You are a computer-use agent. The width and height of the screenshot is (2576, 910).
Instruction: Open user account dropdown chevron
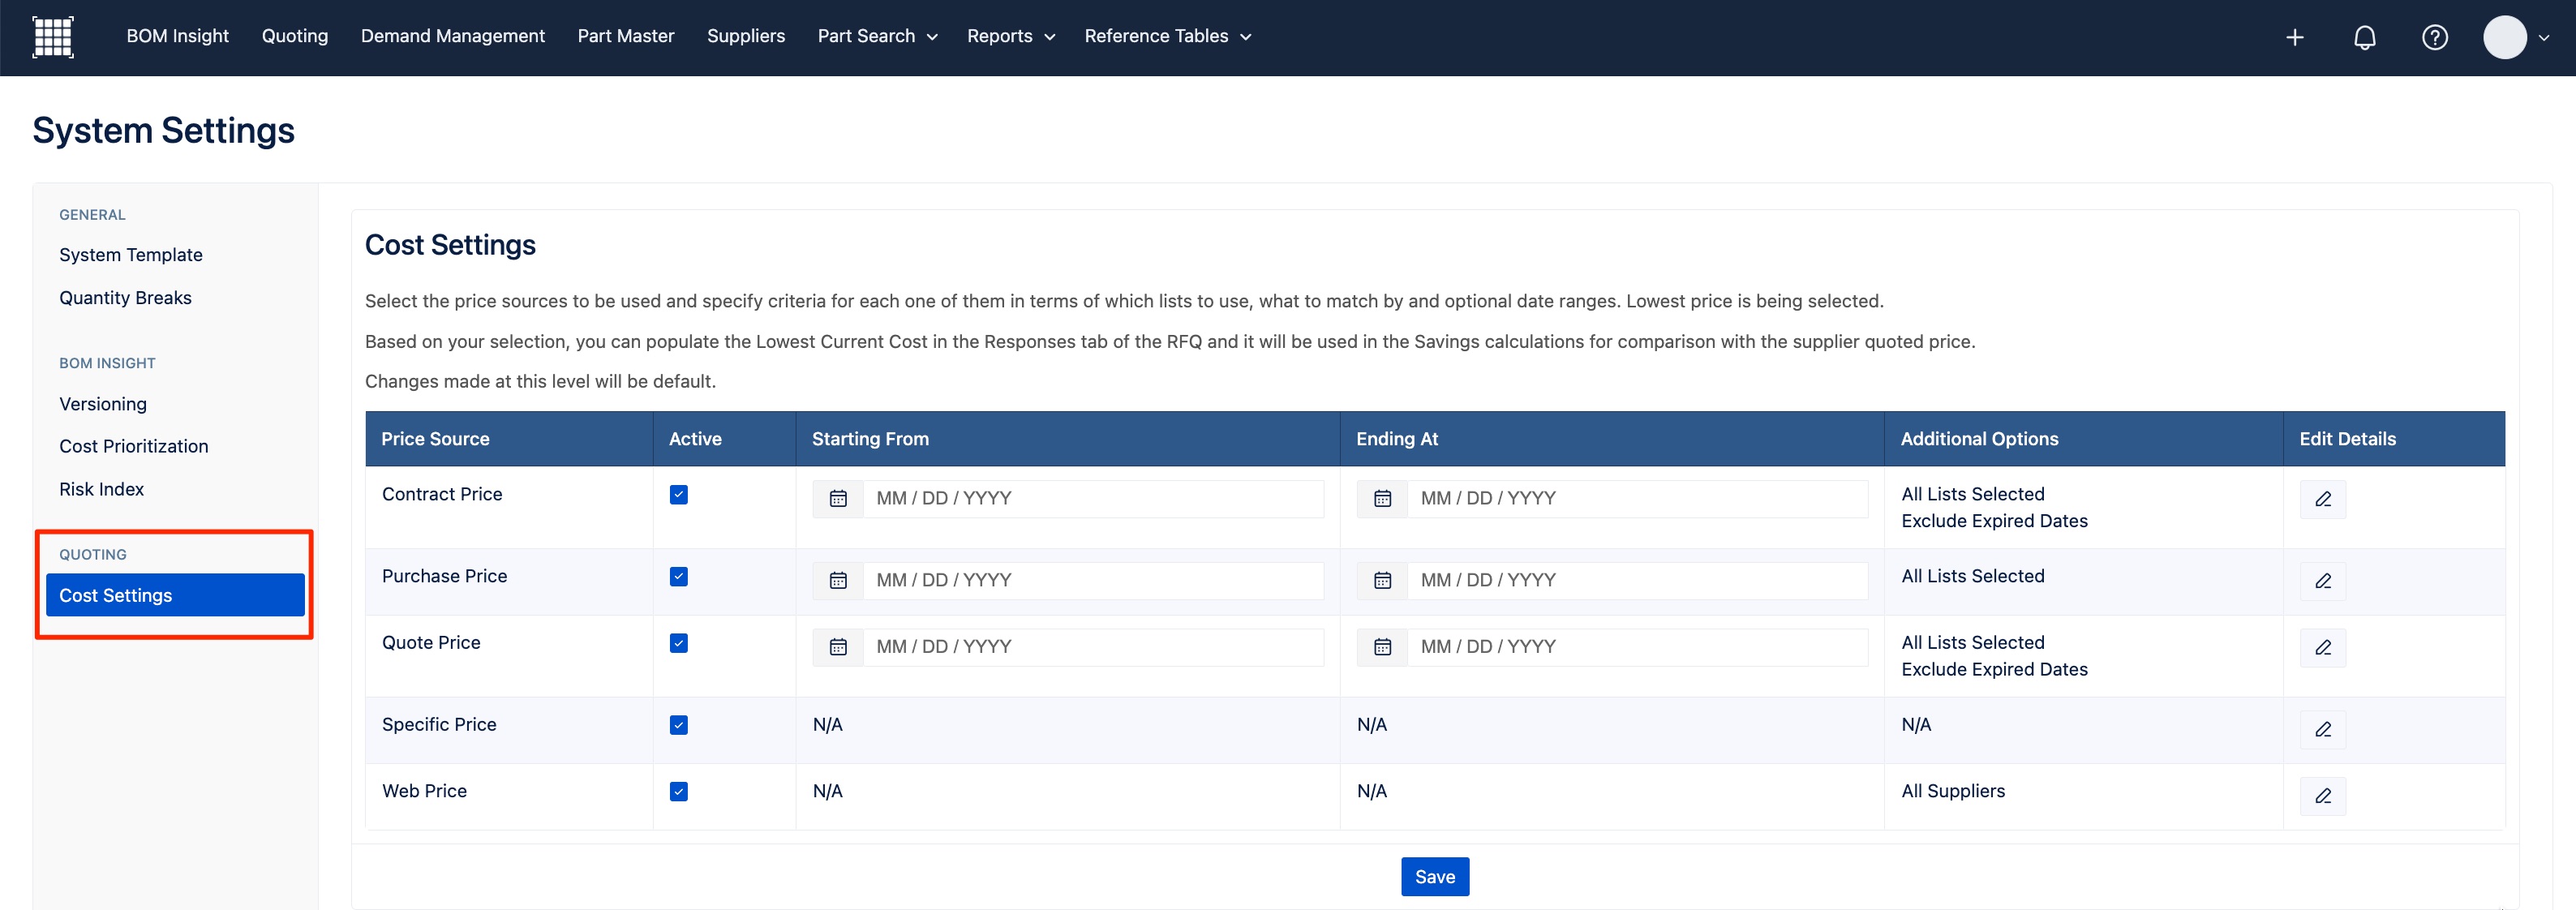2544,38
